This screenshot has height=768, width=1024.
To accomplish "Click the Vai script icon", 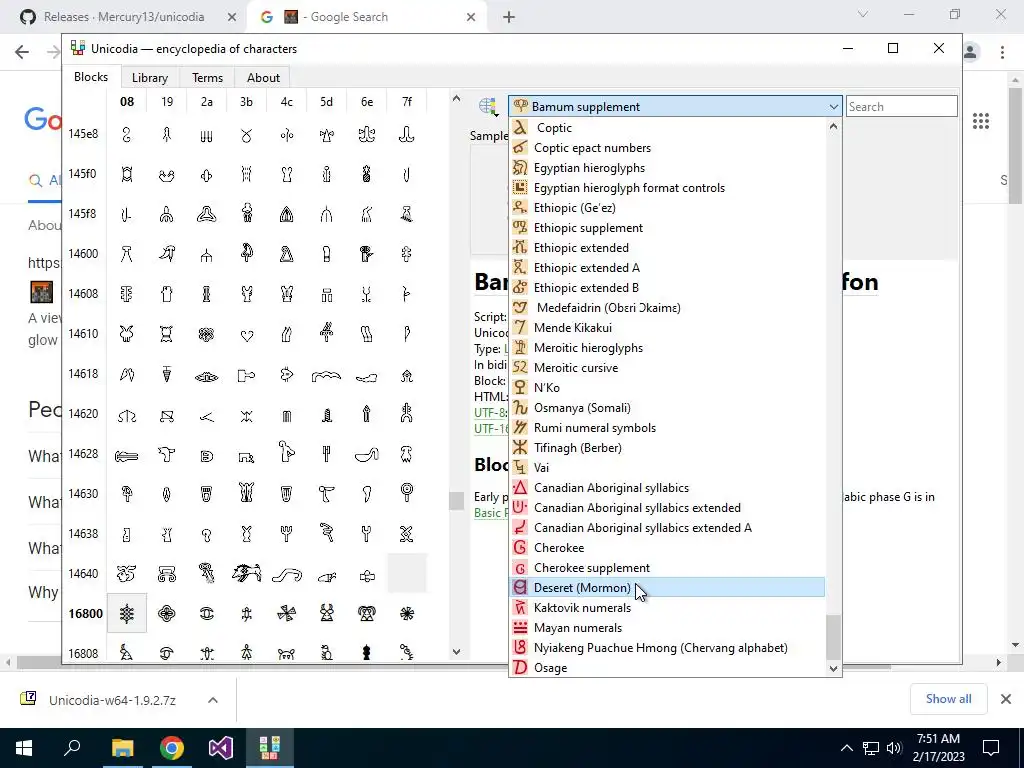I will [520, 468].
